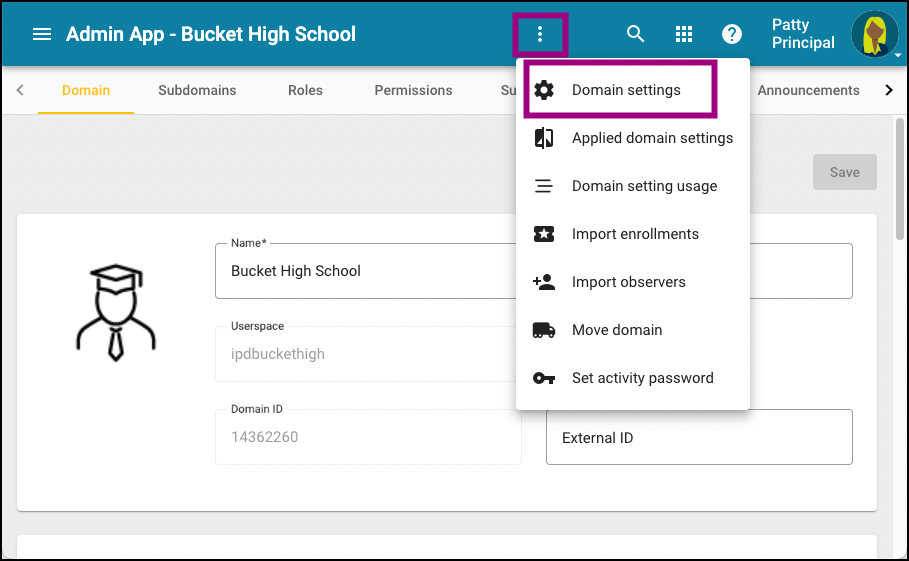909x561 pixels.
Task: Open Patty Principal's profile avatar menu
Action: (x=875, y=34)
